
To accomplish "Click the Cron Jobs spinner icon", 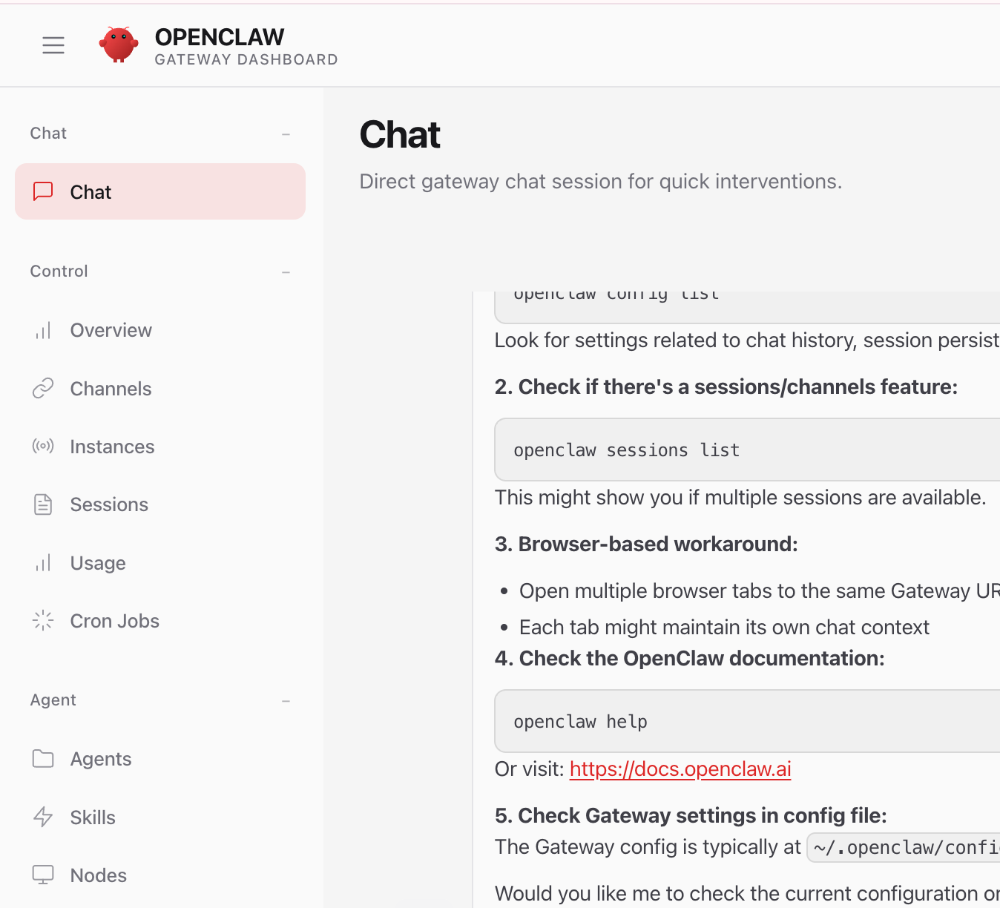I will (x=43, y=621).
